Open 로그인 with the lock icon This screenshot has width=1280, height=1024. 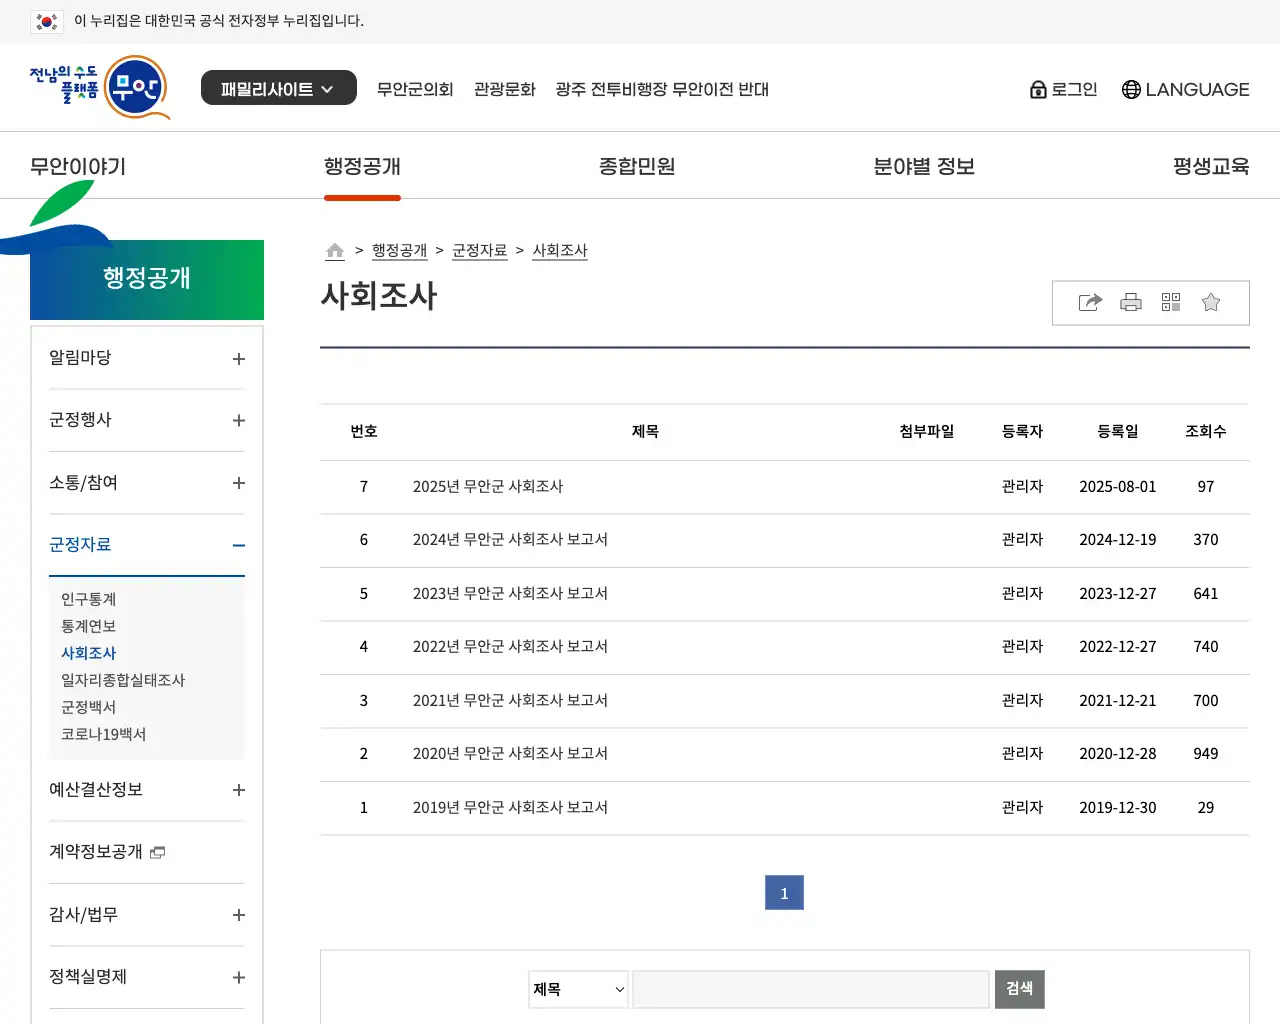1064,89
